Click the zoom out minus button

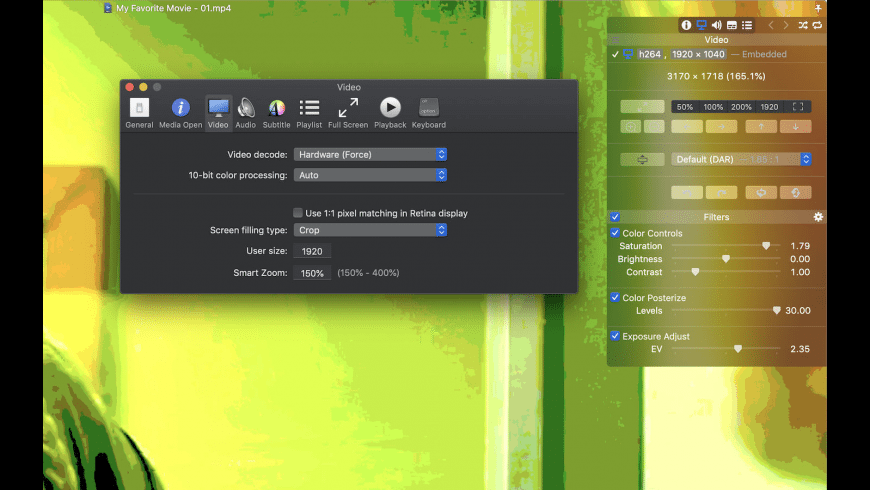pos(654,127)
